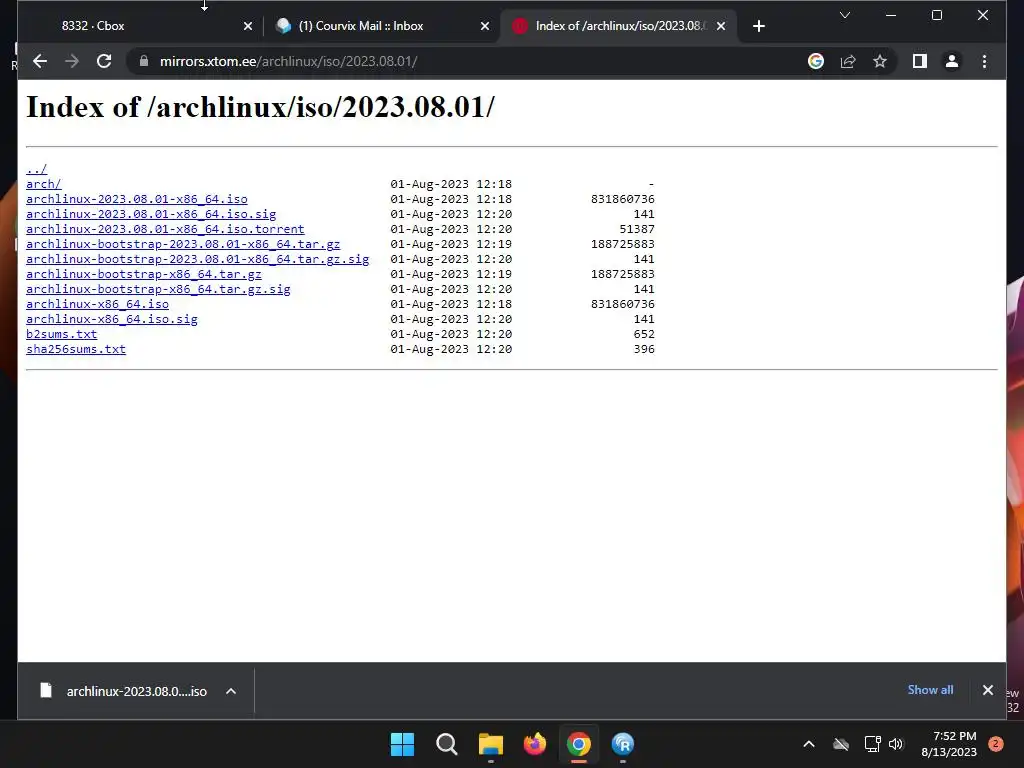Open the sha256sums.txt file link
Image resolution: width=1024 pixels, height=768 pixels.
coord(76,349)
